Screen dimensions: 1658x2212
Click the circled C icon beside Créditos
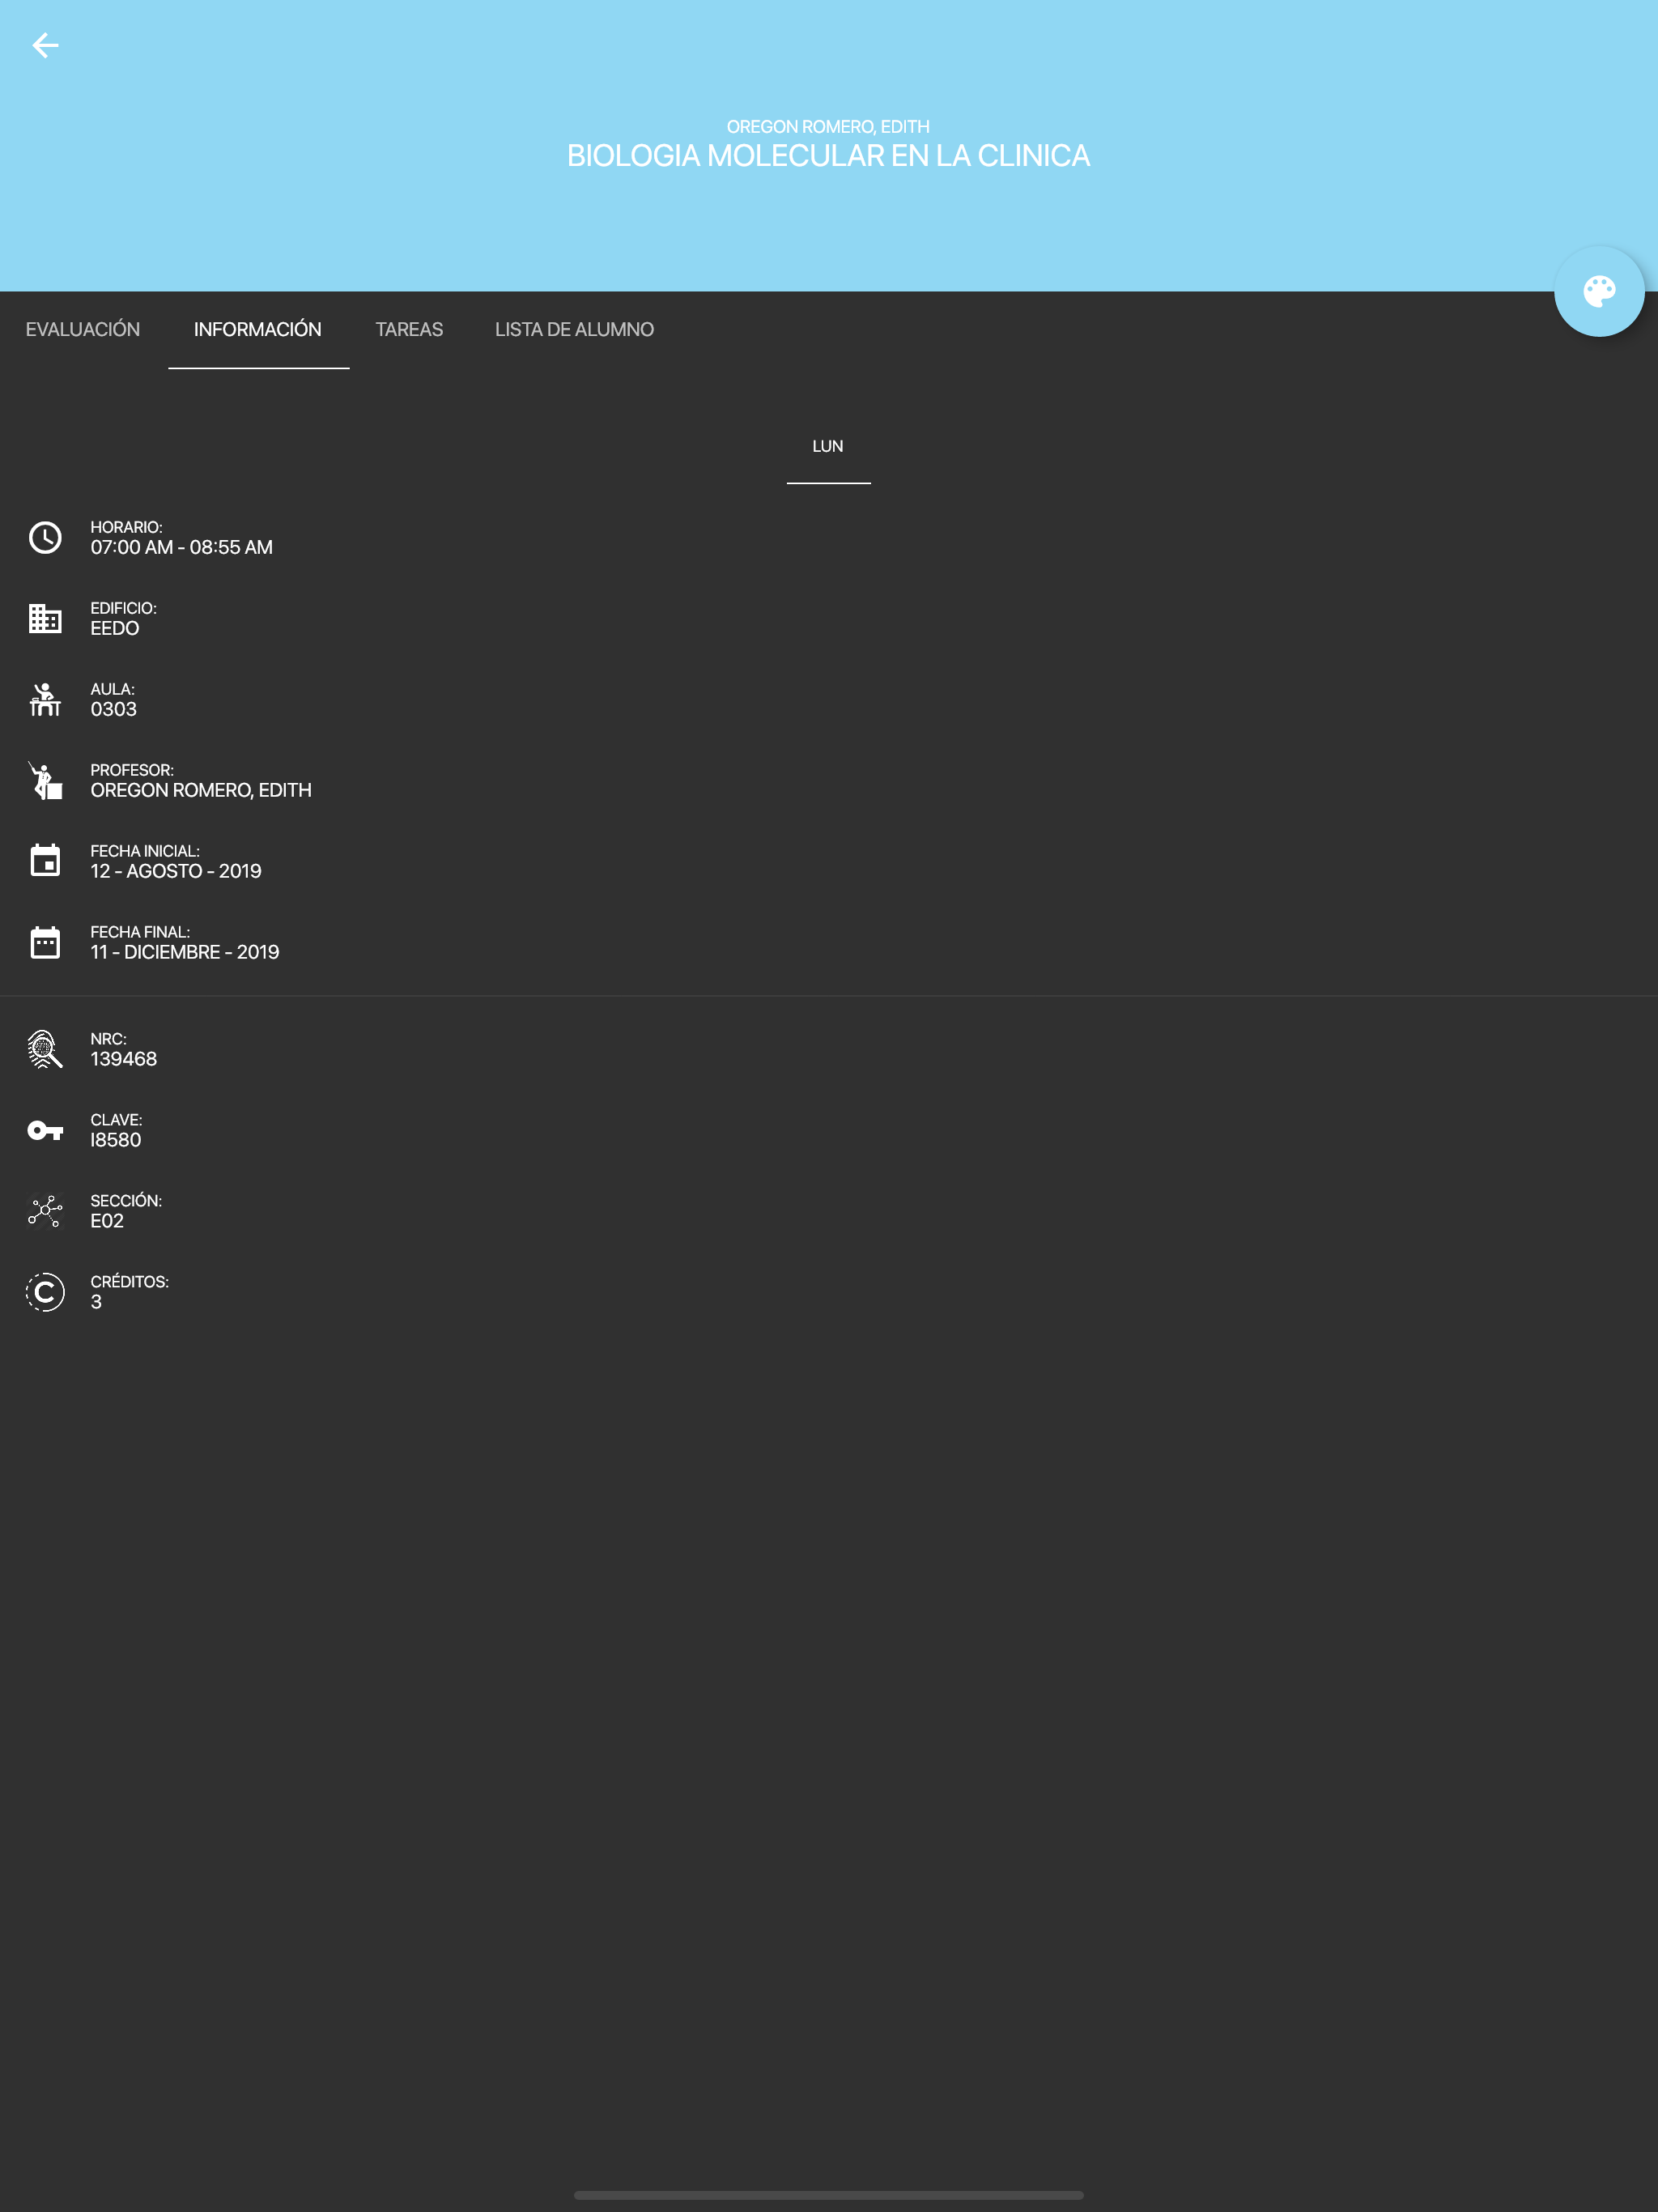[x=45, y=1292]
